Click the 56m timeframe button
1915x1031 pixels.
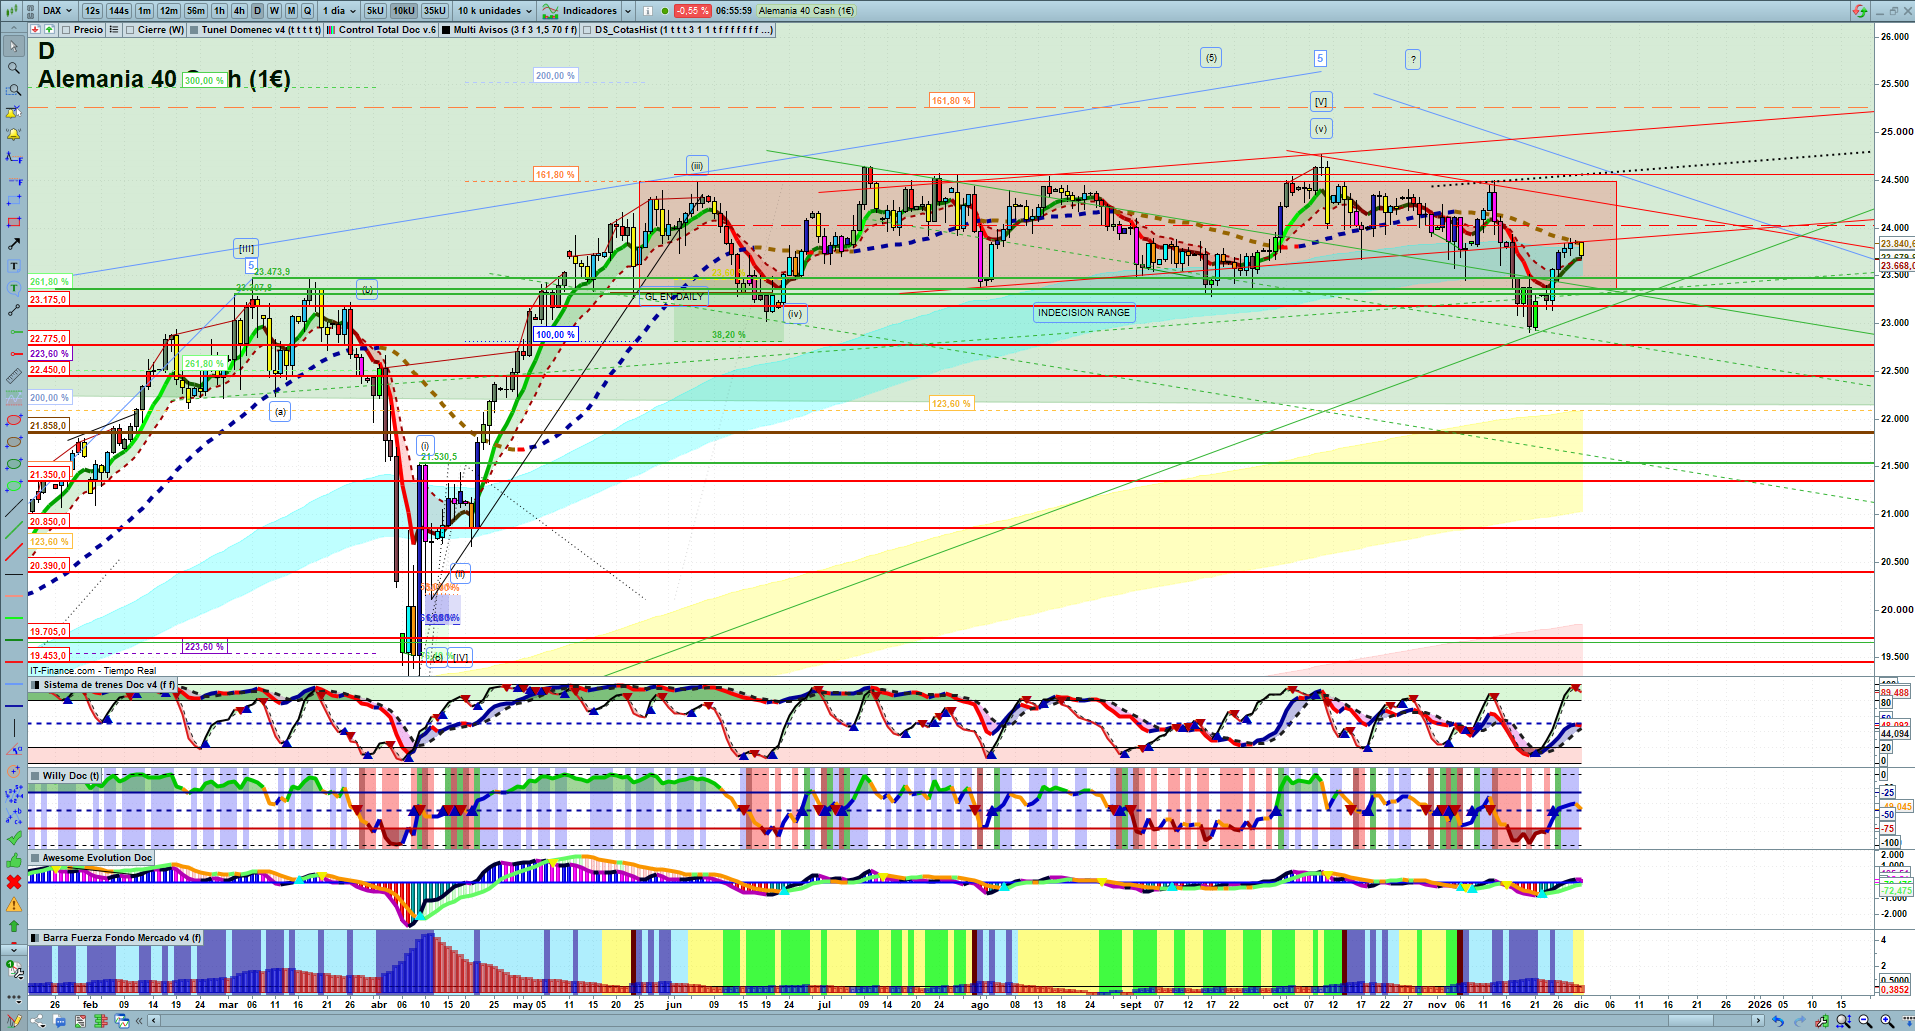(x=196, y=11)
